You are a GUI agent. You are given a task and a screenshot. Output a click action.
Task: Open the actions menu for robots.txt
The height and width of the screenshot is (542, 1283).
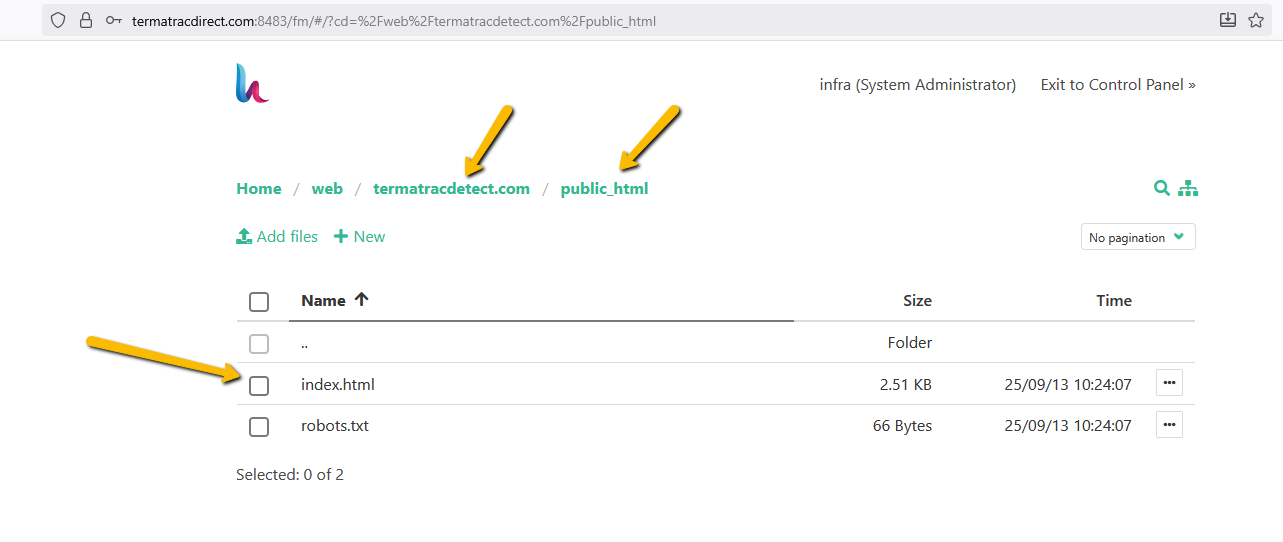1169,425
